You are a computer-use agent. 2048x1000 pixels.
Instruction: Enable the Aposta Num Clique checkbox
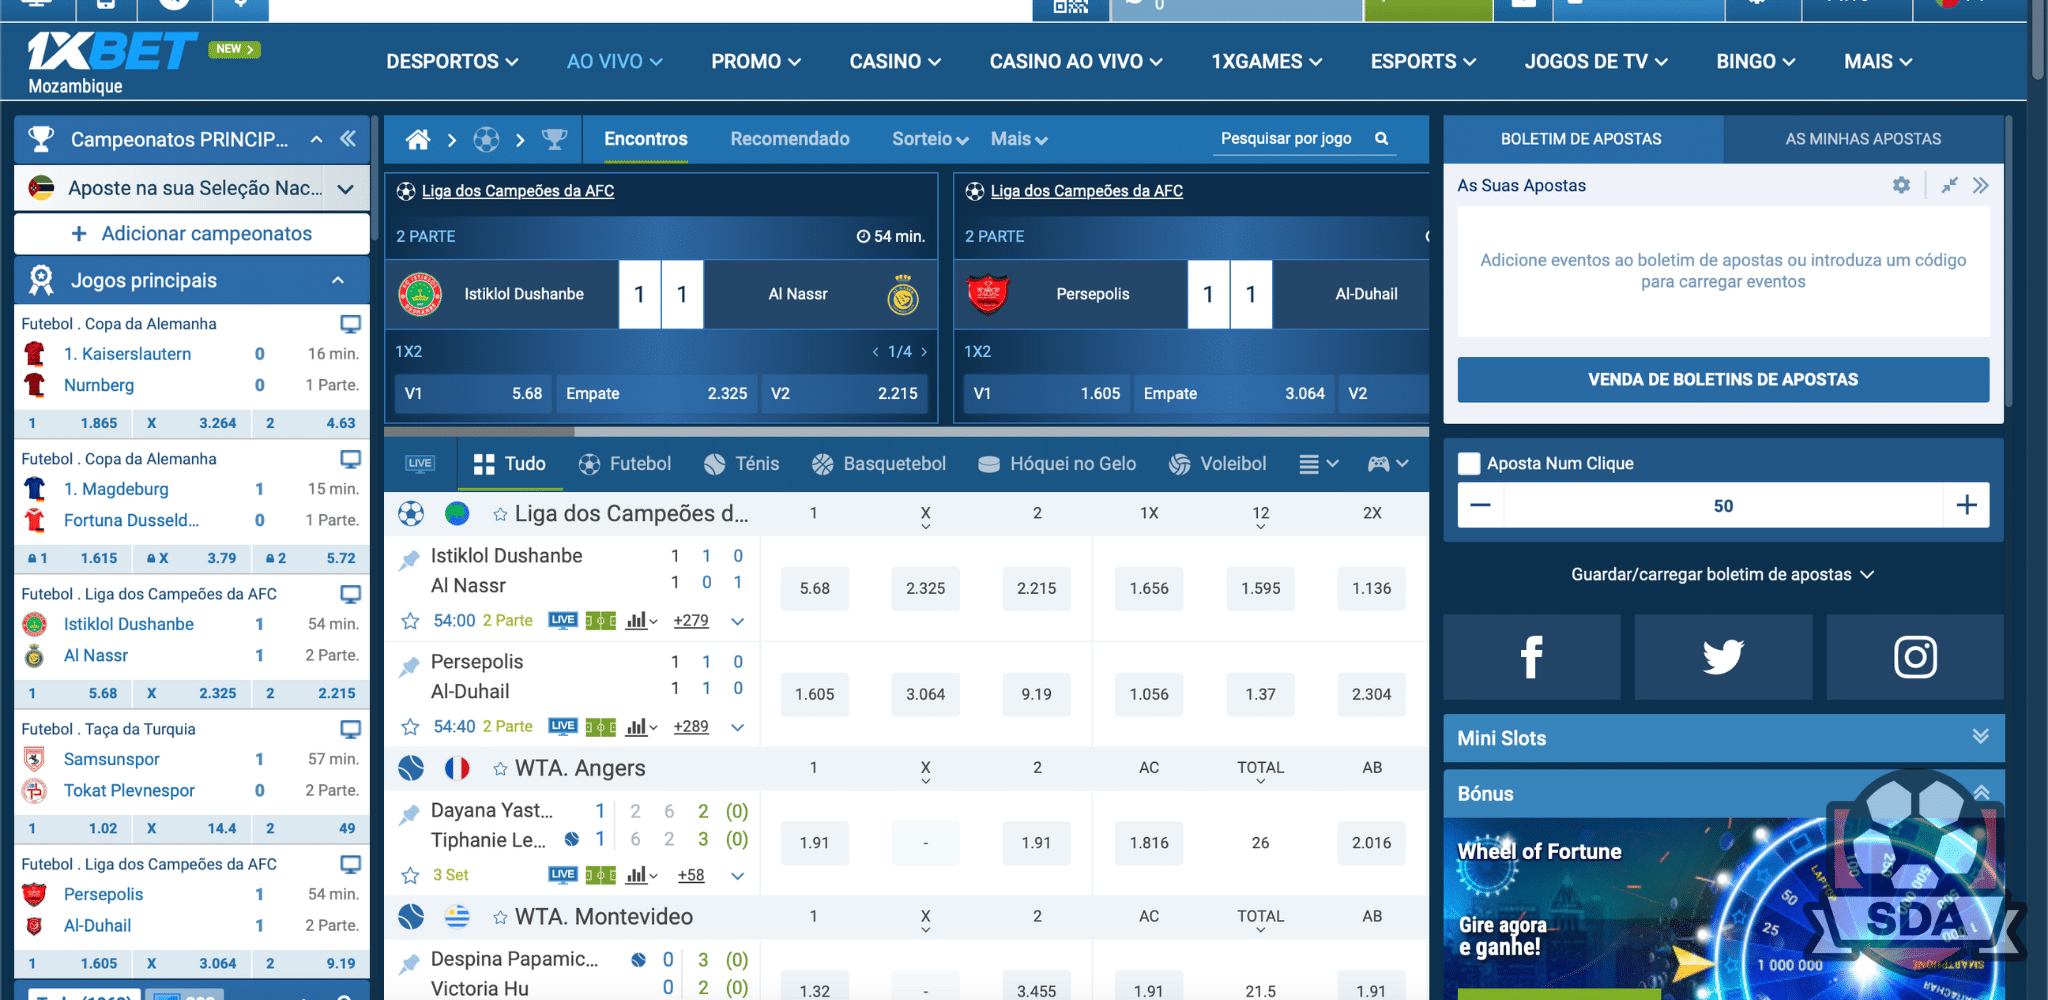pos(1469,464)
